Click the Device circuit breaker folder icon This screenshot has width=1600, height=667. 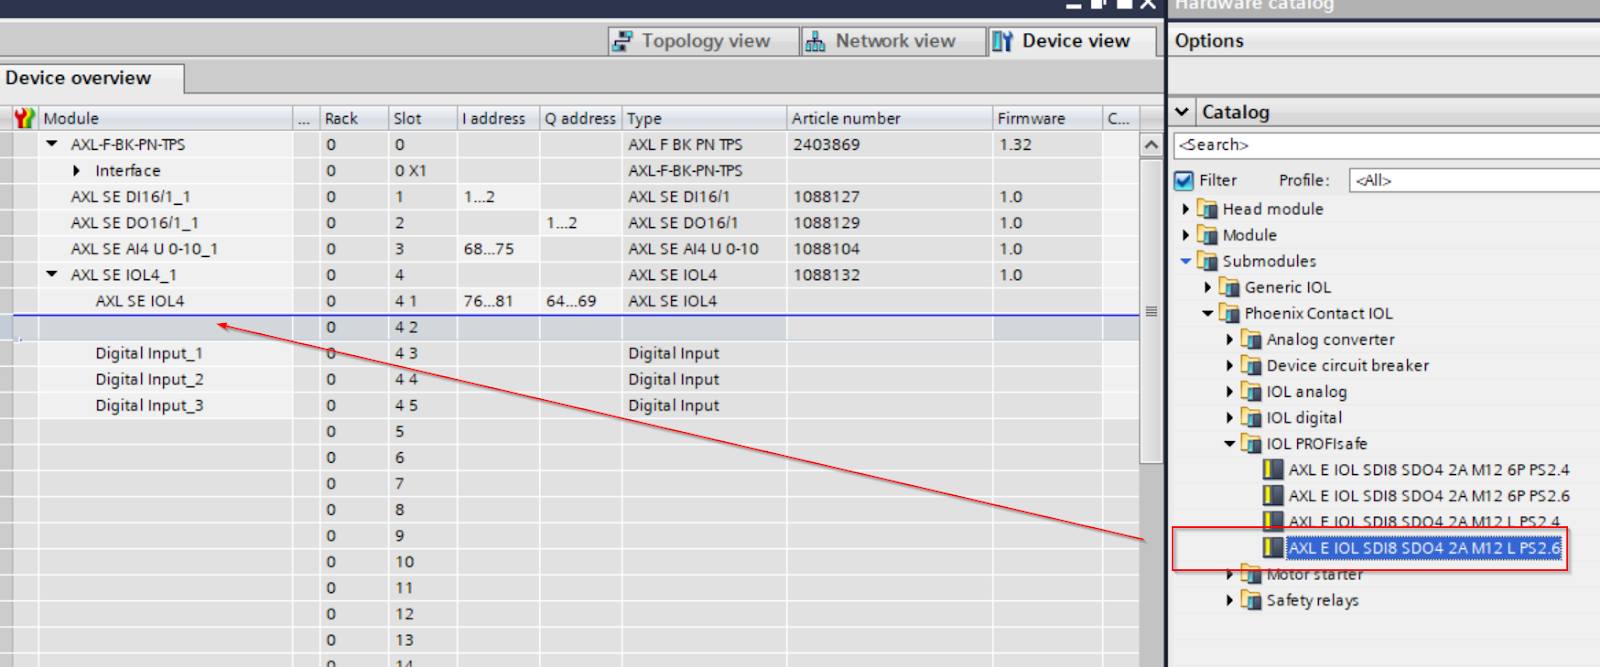pyautogui.click(x=1251, y=366)
